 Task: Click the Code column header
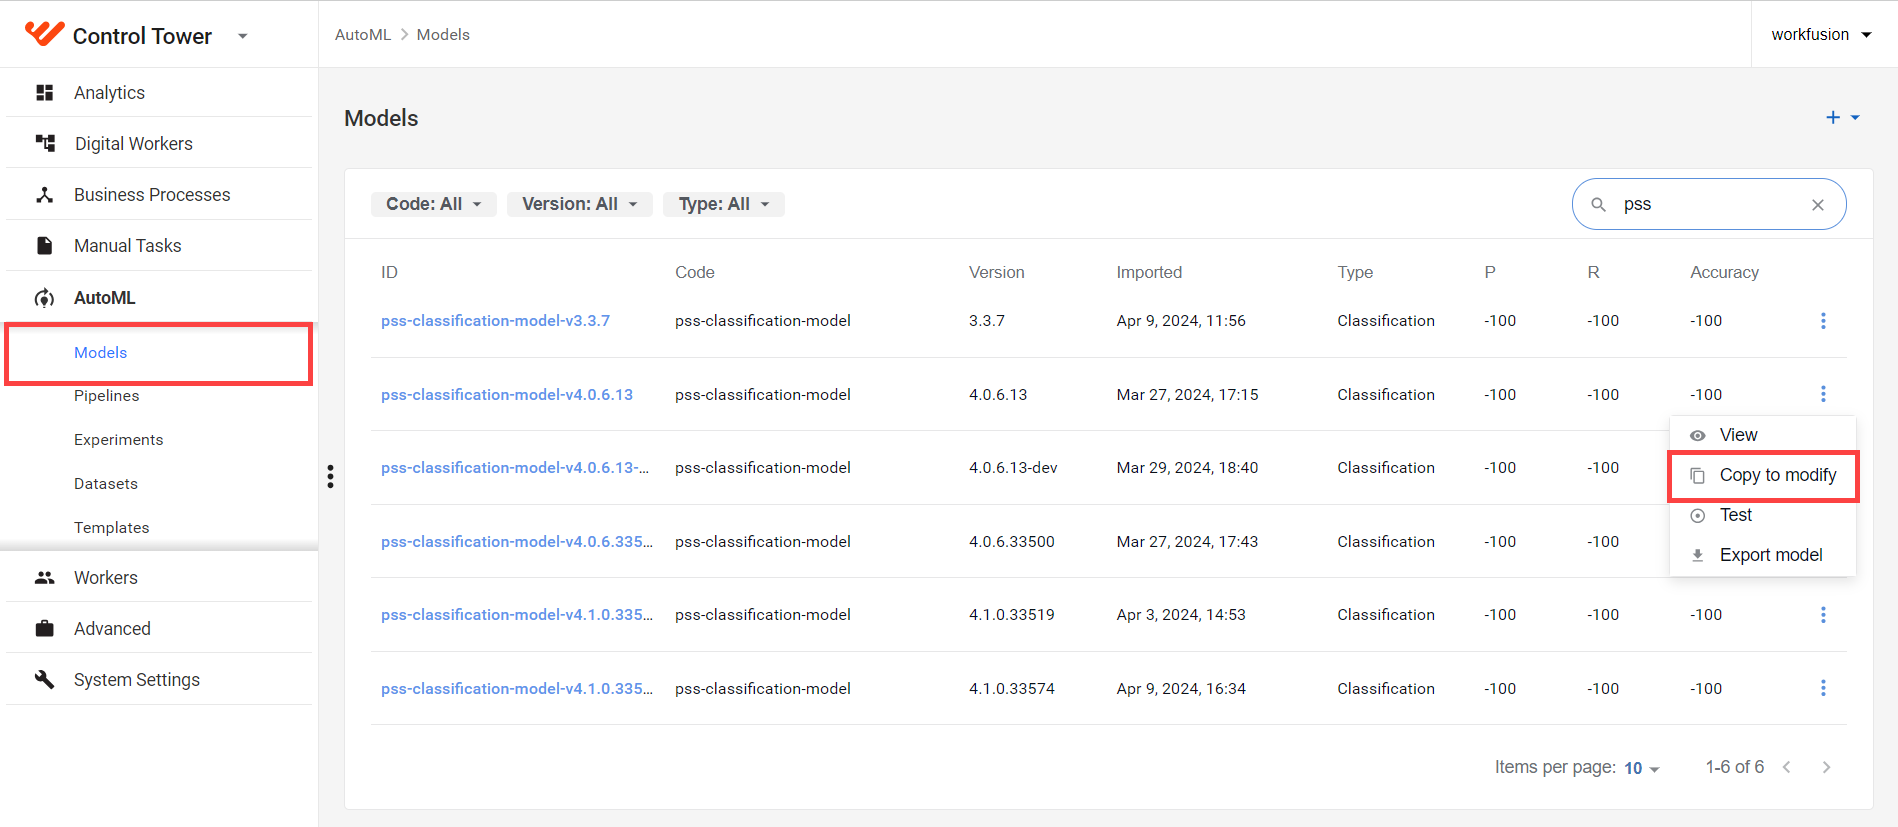coord(695,272)
